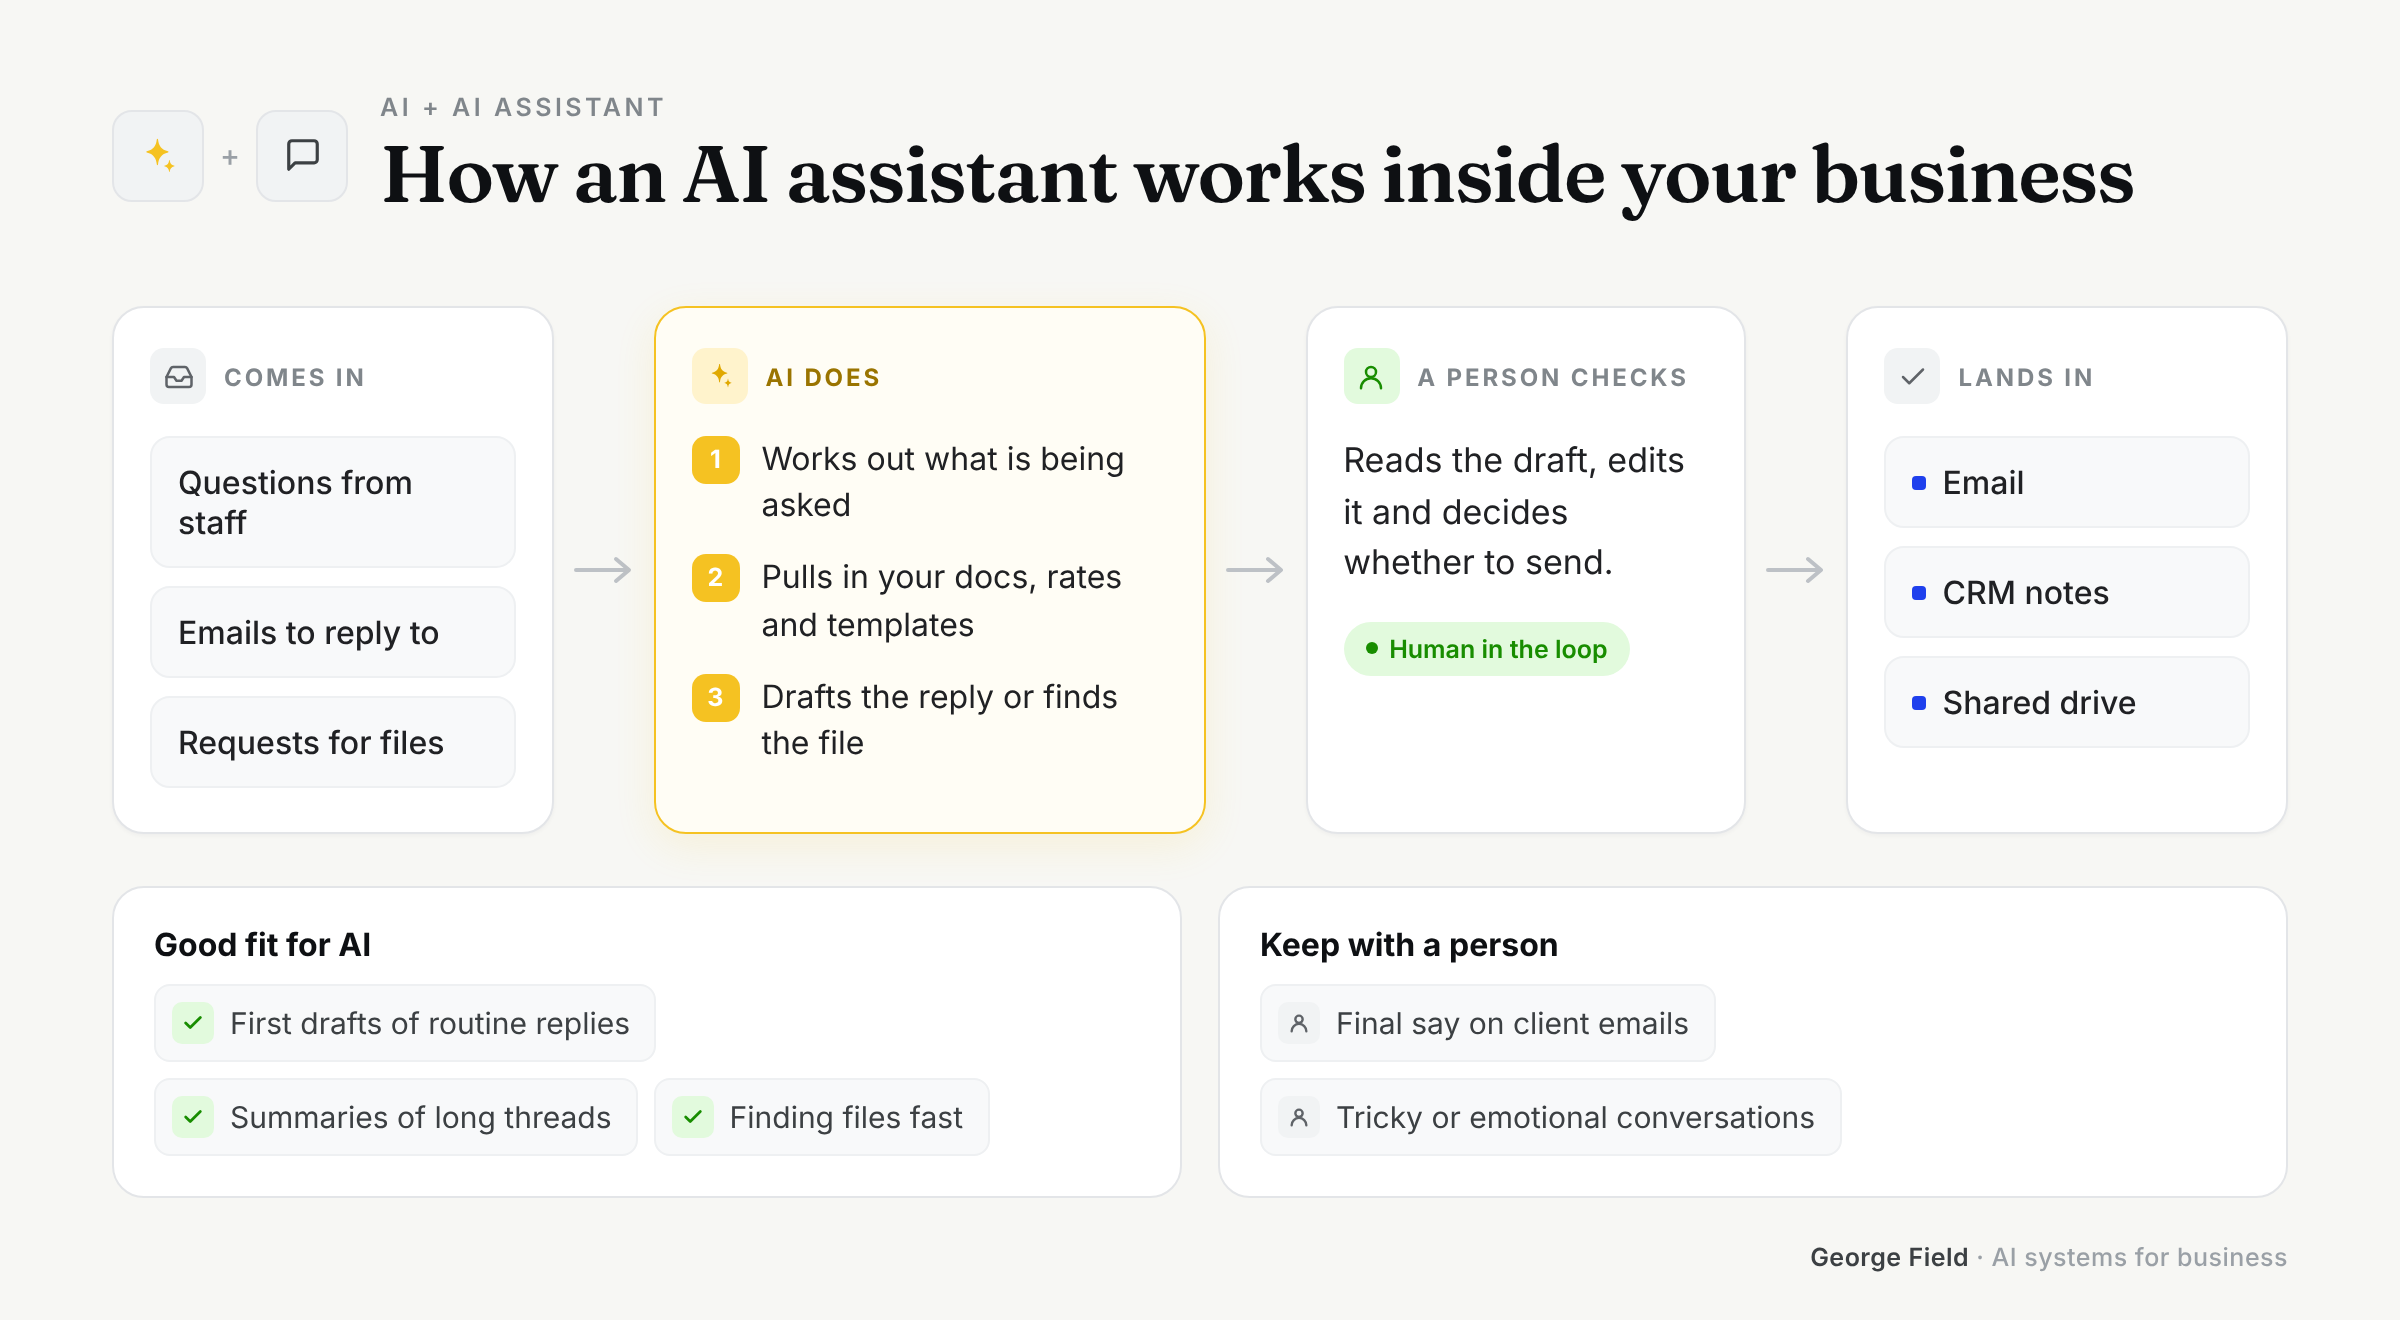Click the checkmark icon beside LANDS IN
Screen dimensions: 2400x1320
tap(1912, 377)
